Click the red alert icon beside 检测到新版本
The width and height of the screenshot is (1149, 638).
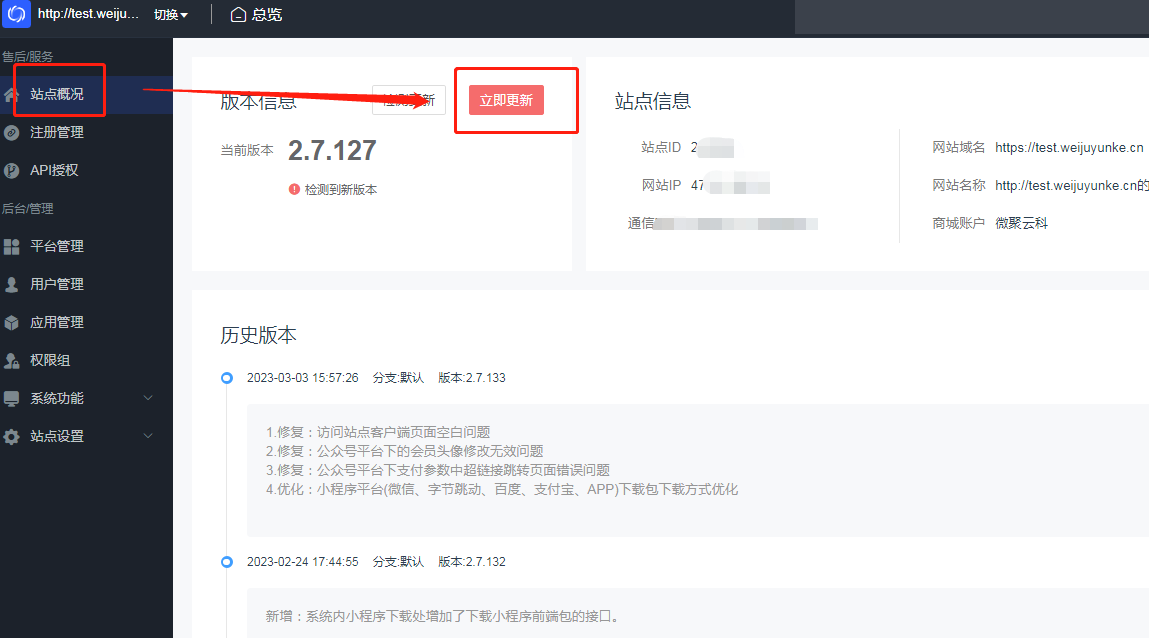point(294,190)
